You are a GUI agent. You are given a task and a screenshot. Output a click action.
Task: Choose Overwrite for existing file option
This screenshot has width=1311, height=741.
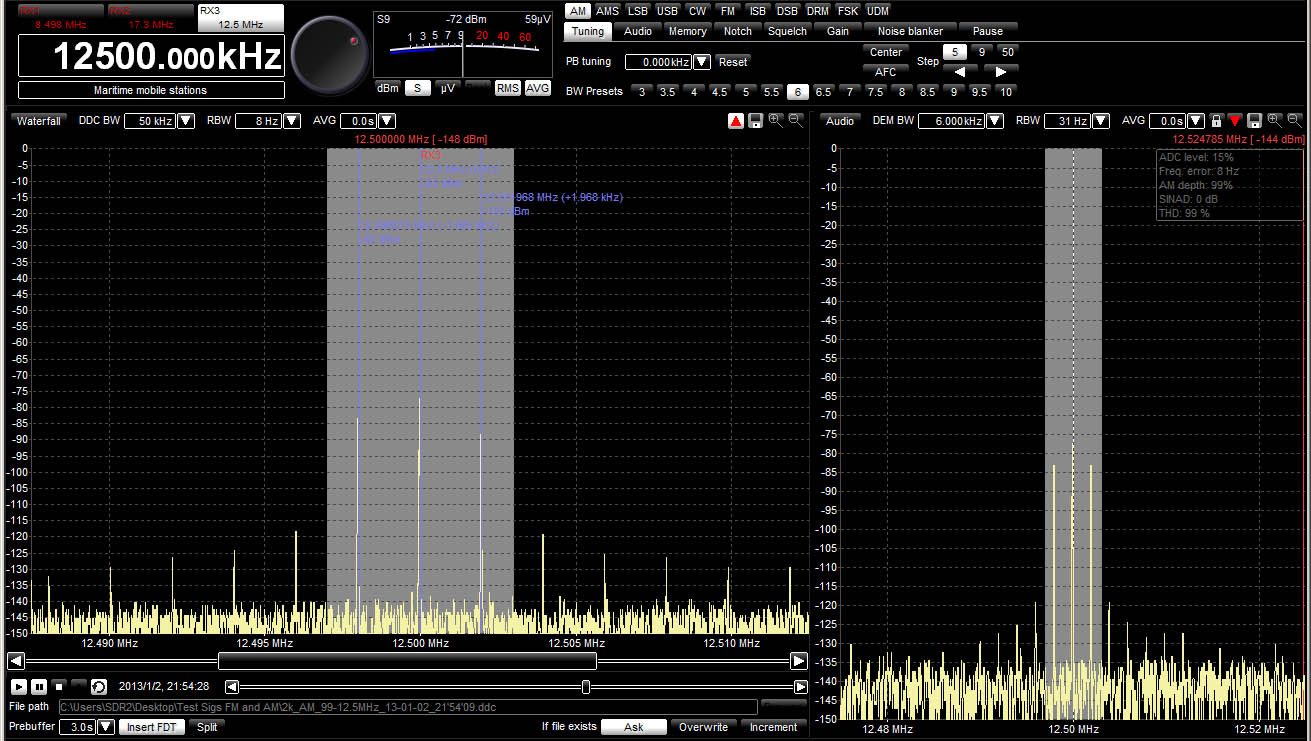pos(703,727)
